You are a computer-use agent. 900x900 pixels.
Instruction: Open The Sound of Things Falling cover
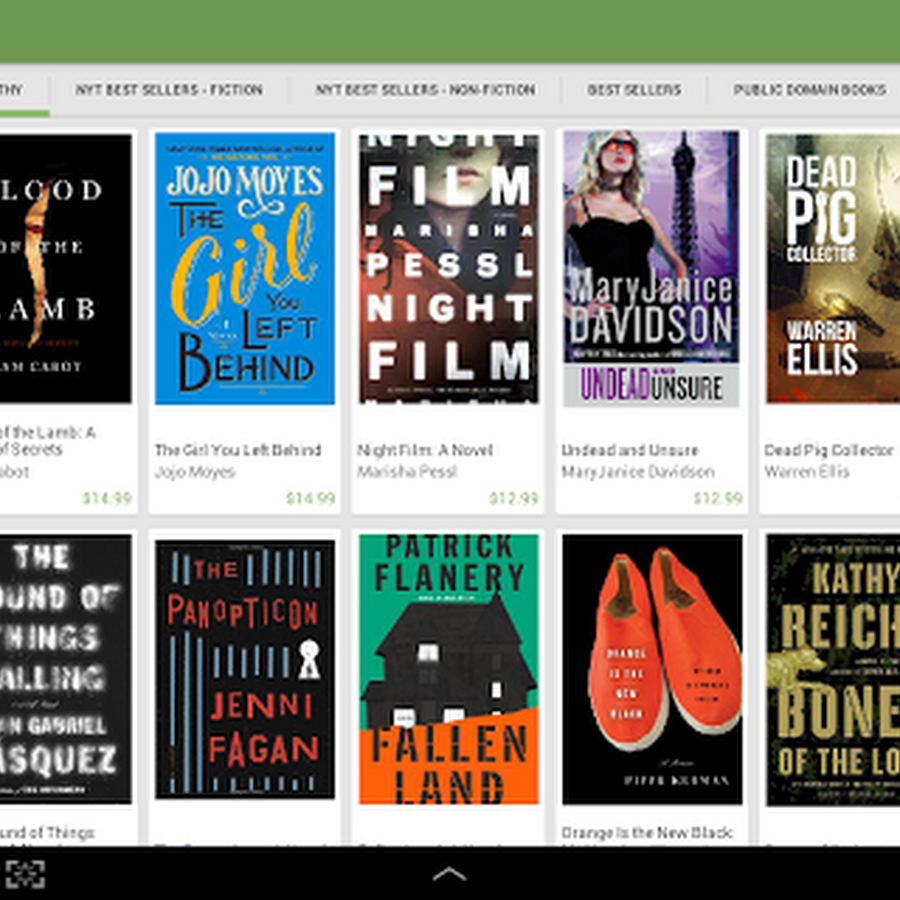[x=65, y=669]
